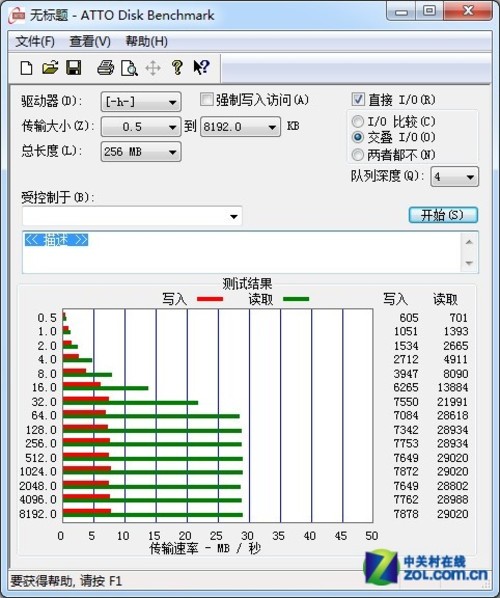Open the 驱动器 [-h-] drive dropdown
Screen dimensions: 500x598
tap(141, 102)
